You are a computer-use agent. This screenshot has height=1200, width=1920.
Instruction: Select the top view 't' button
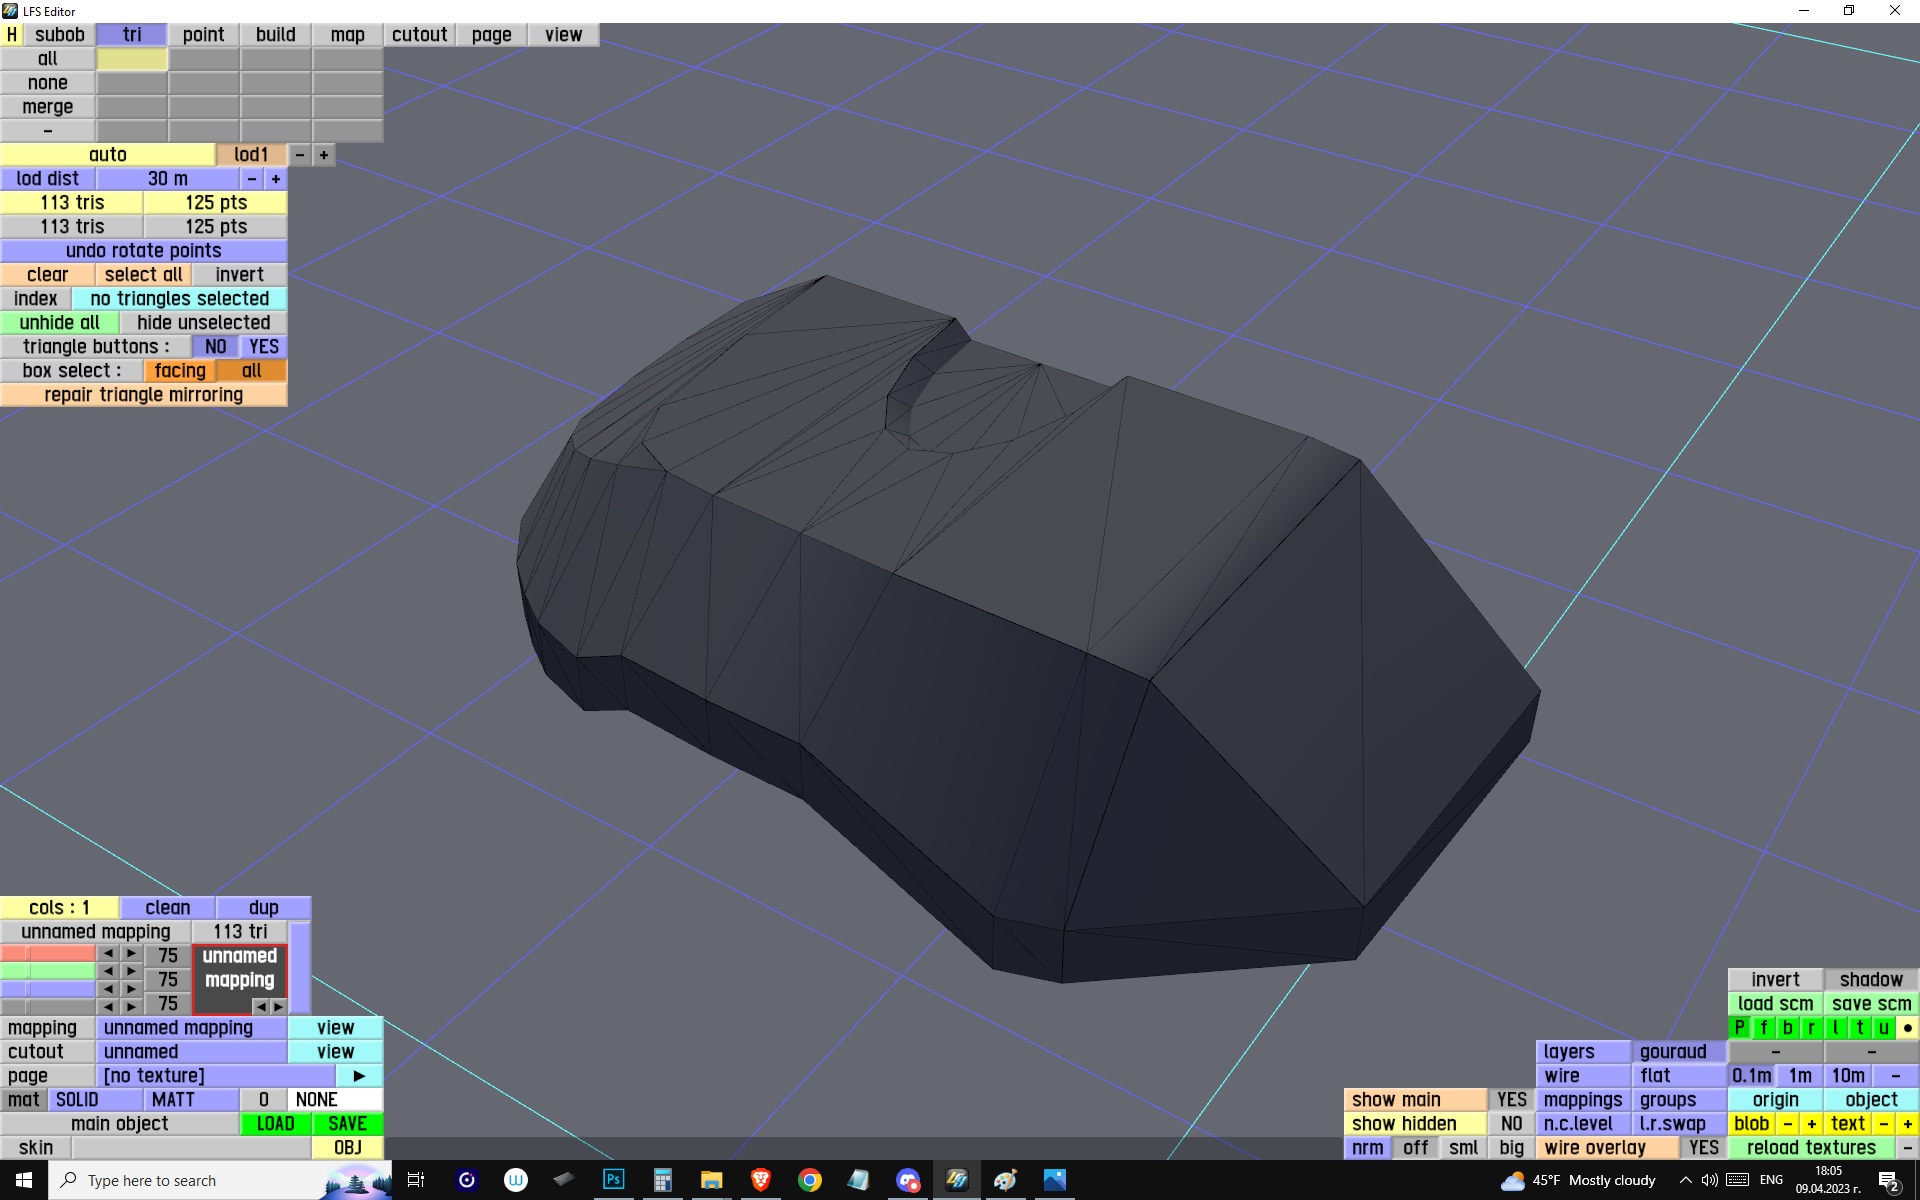pos(1860,1028)
